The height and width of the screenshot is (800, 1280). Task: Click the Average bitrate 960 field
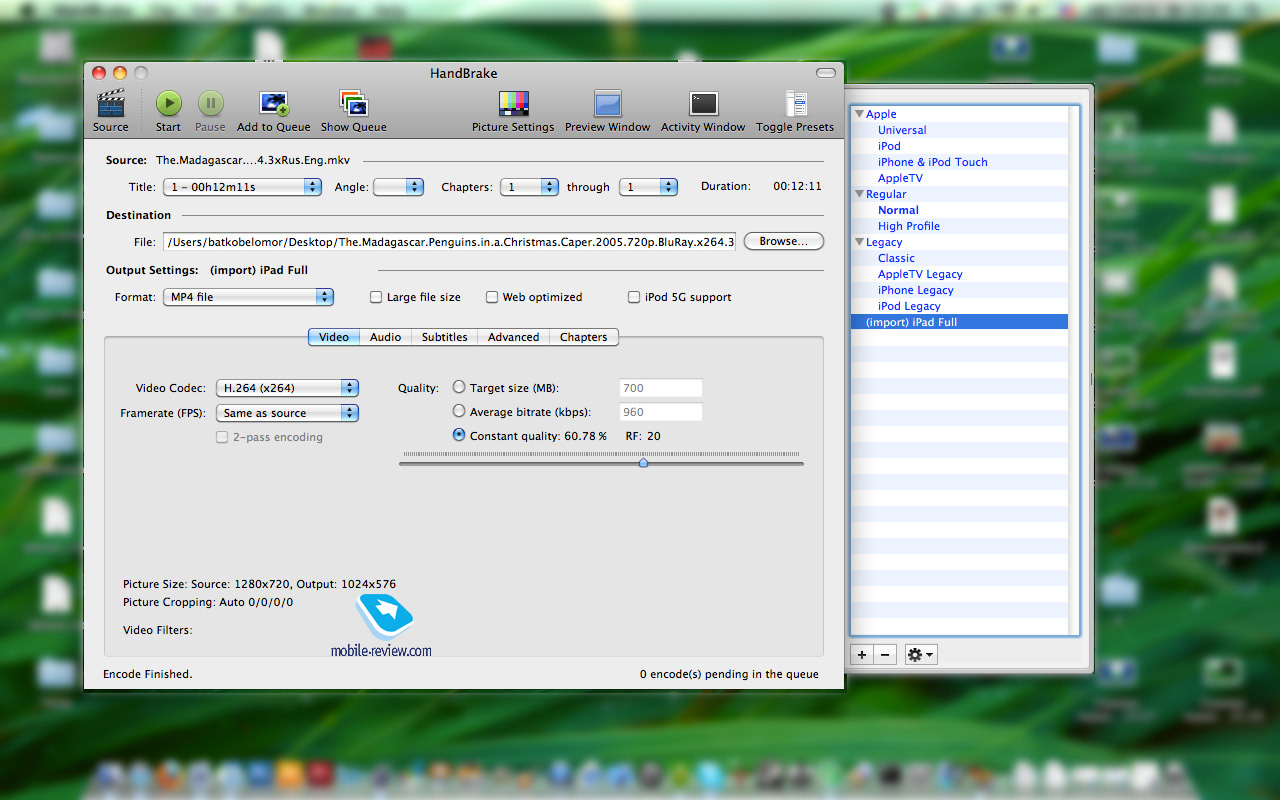(660, 412)
